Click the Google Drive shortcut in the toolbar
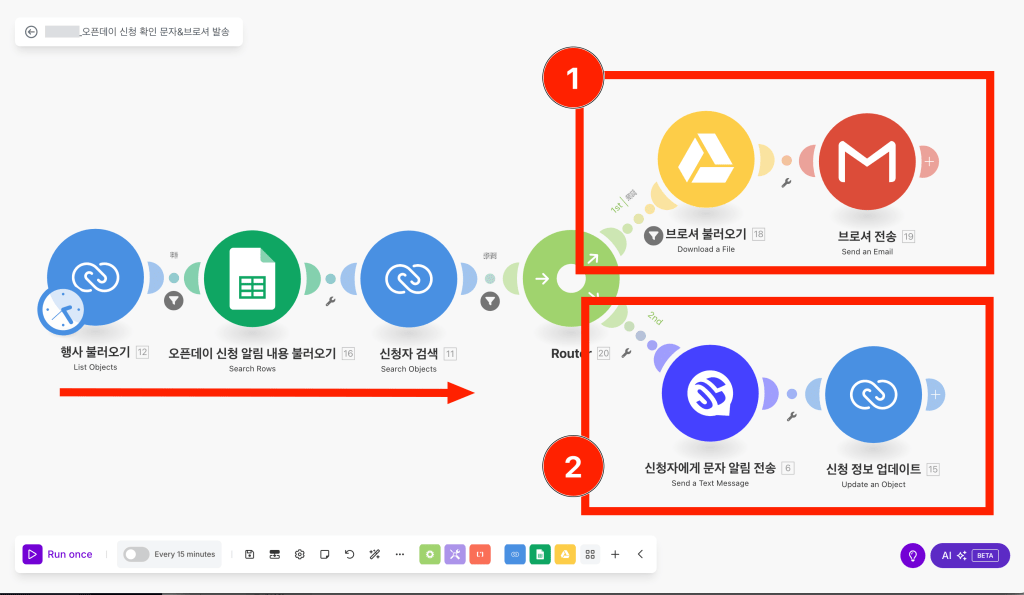This screenshot has width=1024, height=595. (x=565, y=554)
